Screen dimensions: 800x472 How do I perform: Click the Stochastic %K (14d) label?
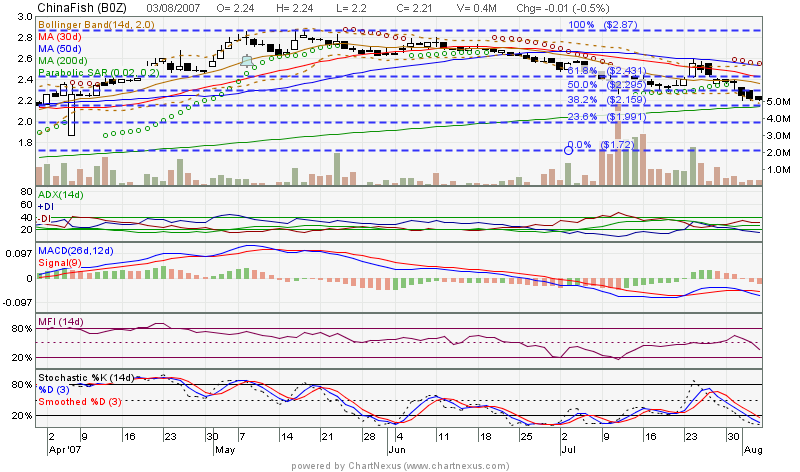pyautogui.click(x=87, y=377)
